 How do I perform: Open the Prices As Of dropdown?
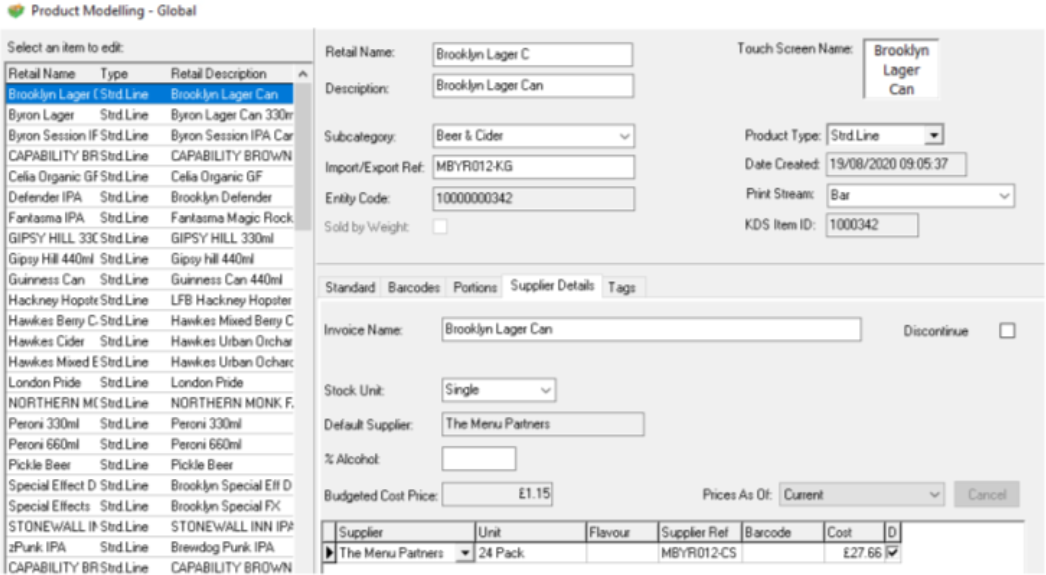pyautogui.click(x=934, y=494)
